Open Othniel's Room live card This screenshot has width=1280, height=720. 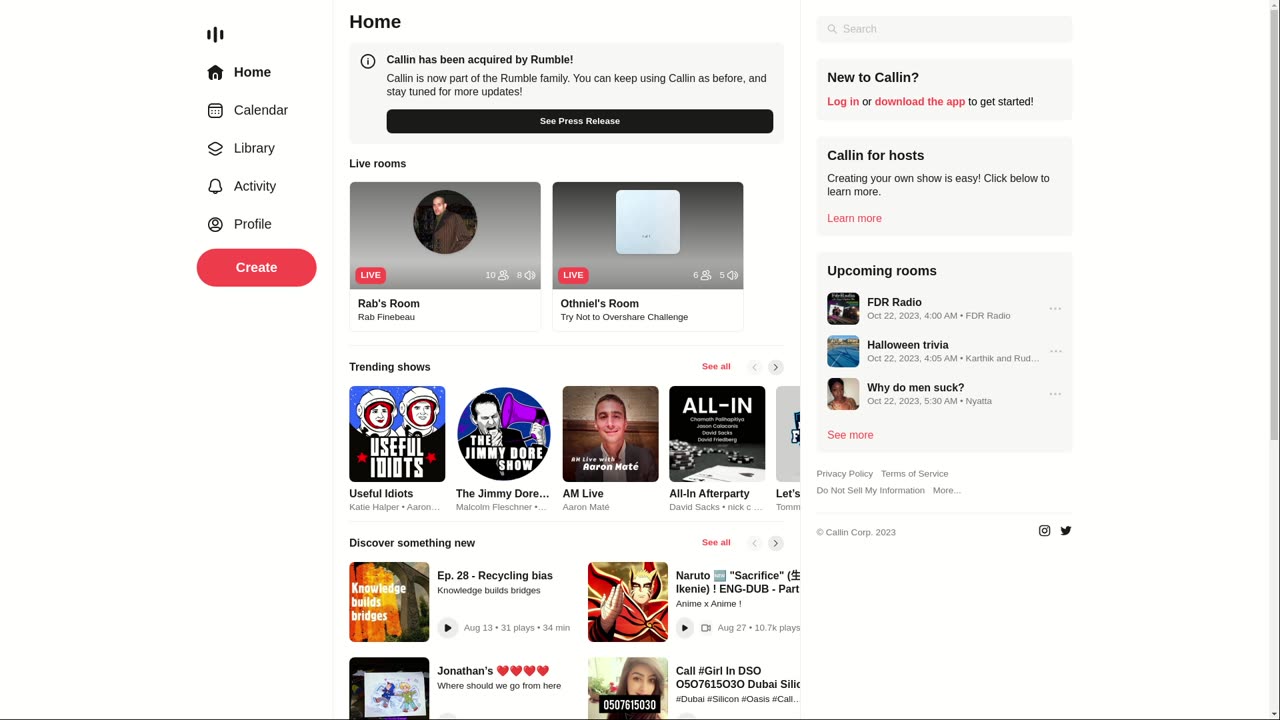(648, 256)
